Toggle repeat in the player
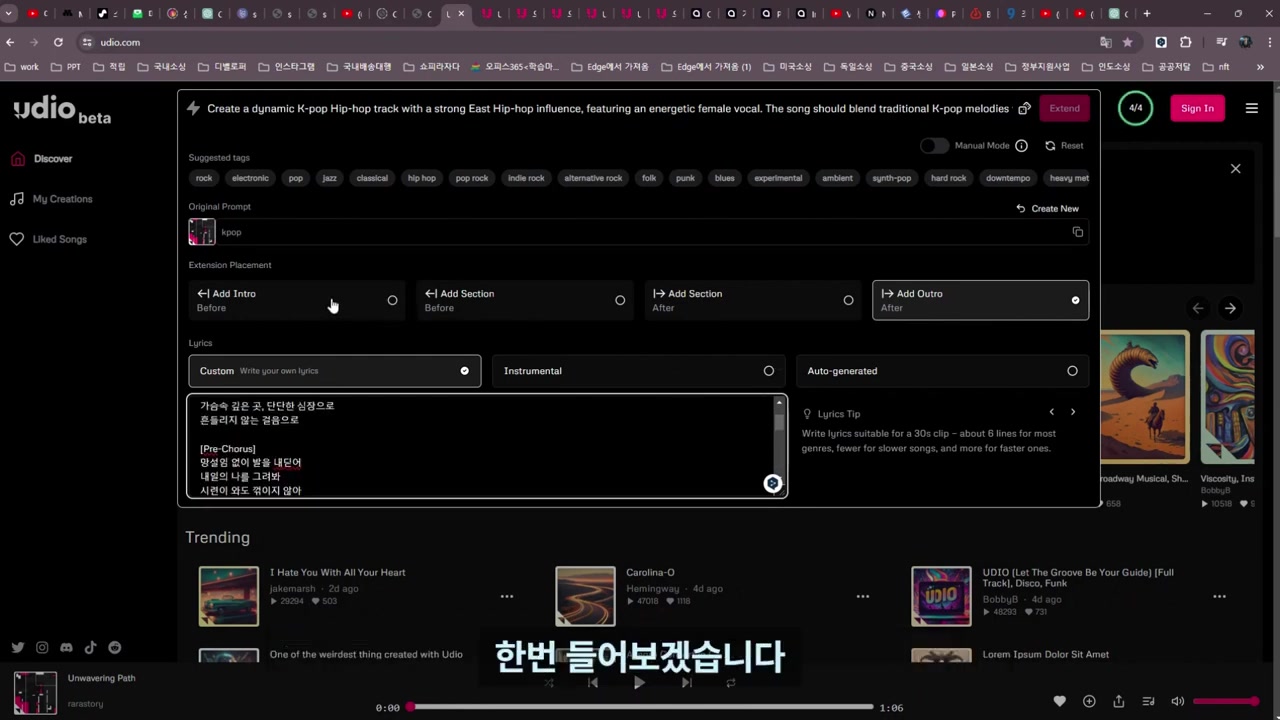Image resolution: width=1280 pixels, height=720 pixels. pyautogui.click(x=730, y=683)
